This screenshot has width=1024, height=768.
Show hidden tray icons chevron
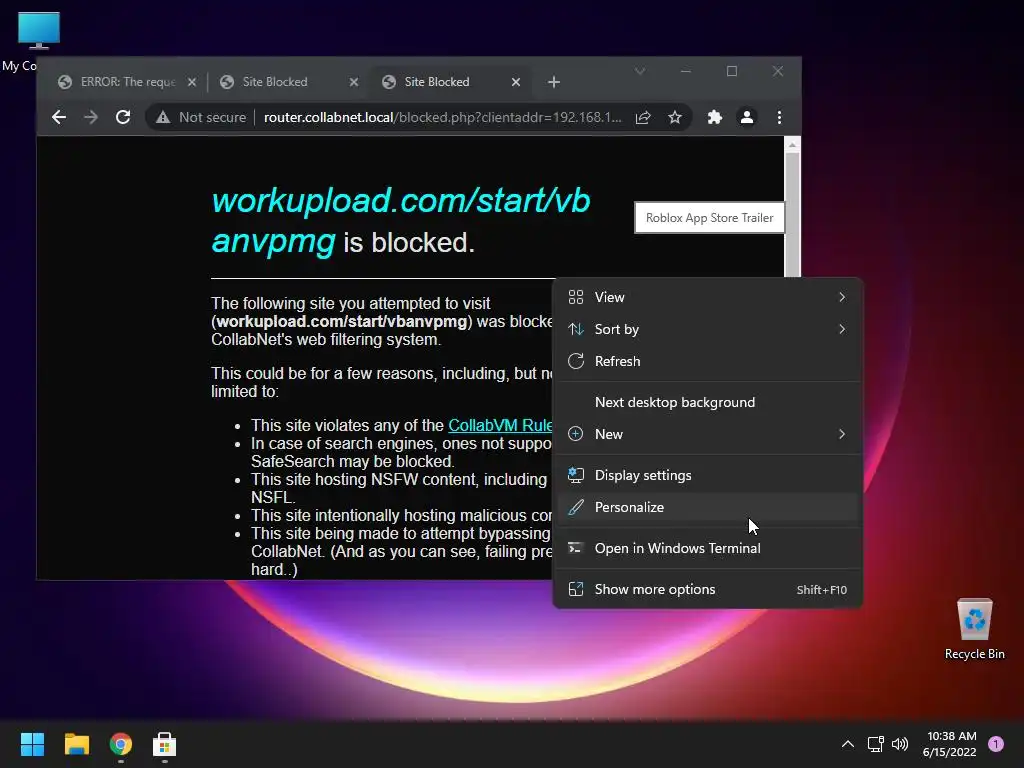(x=848, y=744)
